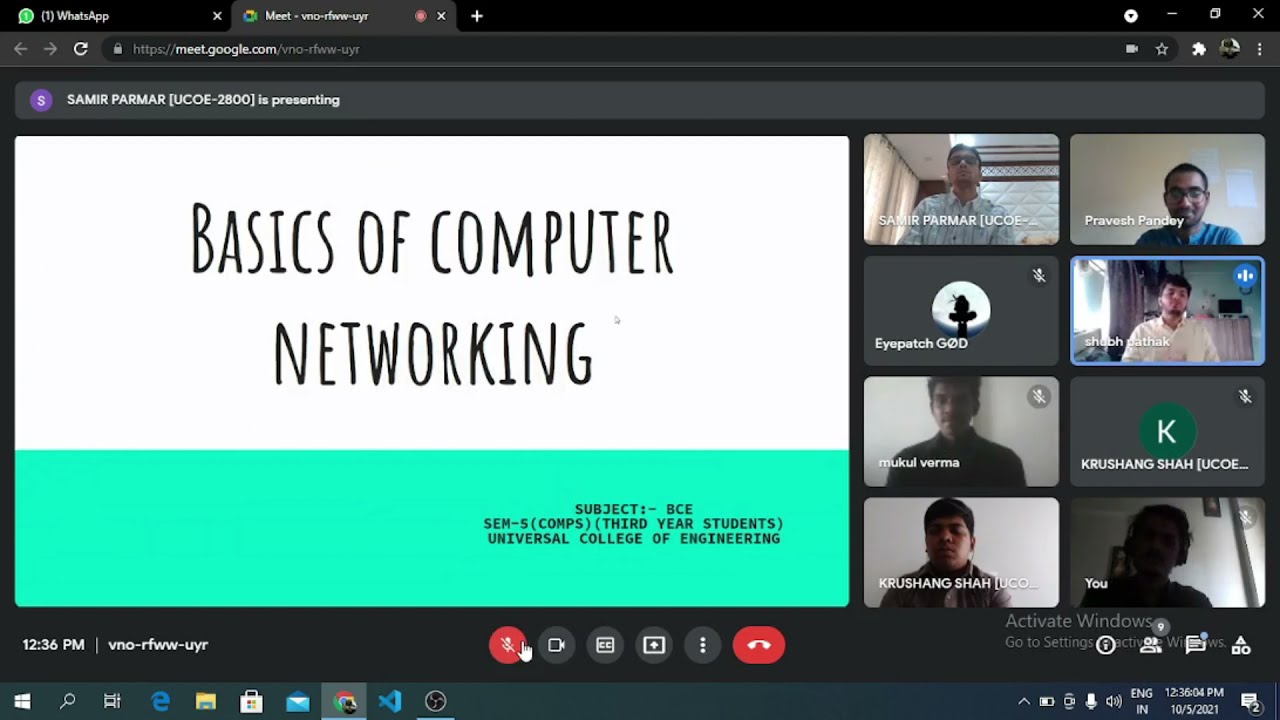Image resolution: width=1280 pixels, height=720 pixels.
Task: Open the Chrome three-dot menu
Action: pos(1260,49)
